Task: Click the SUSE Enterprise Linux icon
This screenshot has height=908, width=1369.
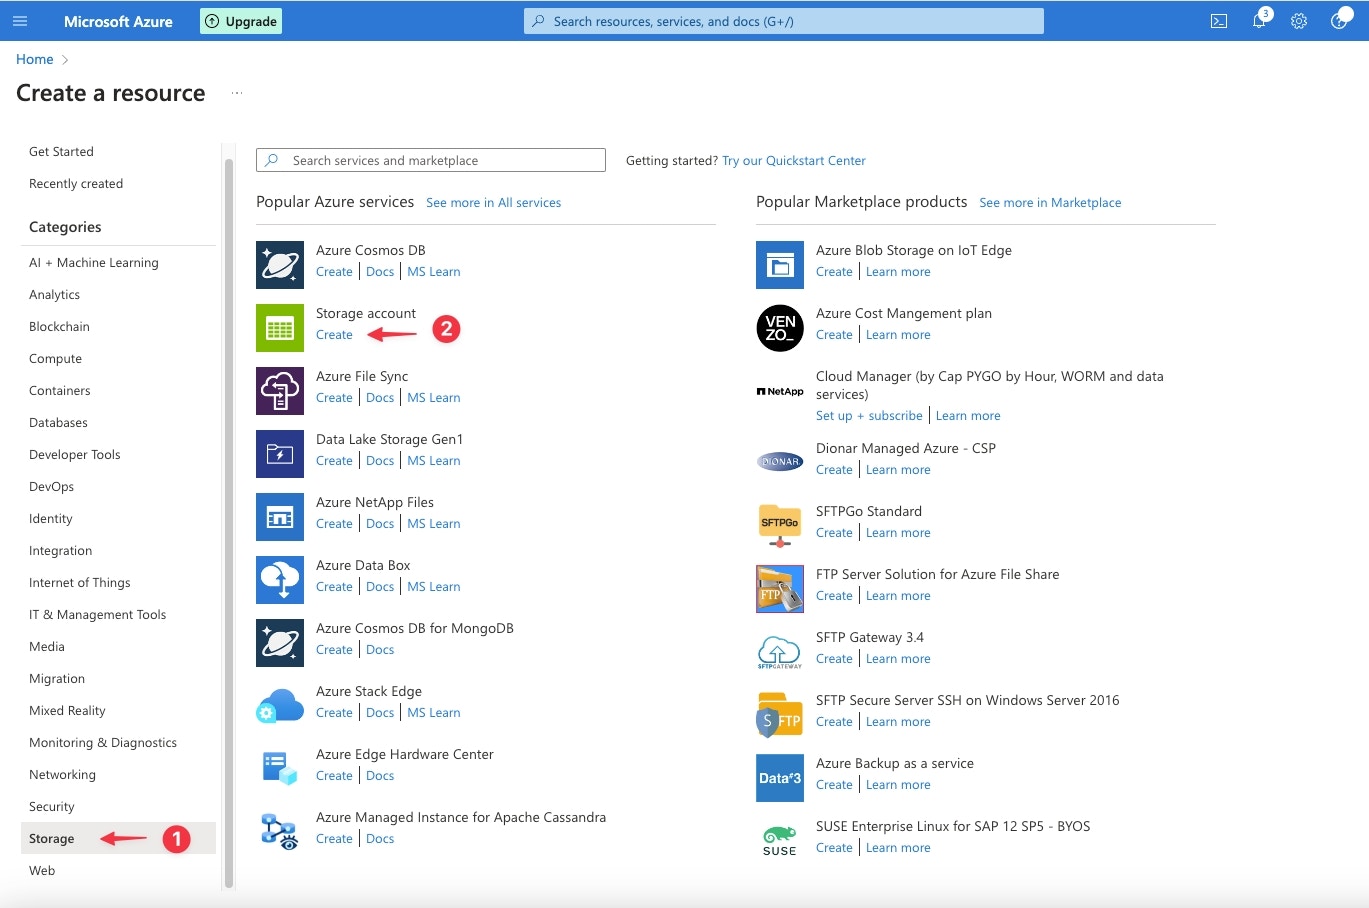Action: click(780, 840)
